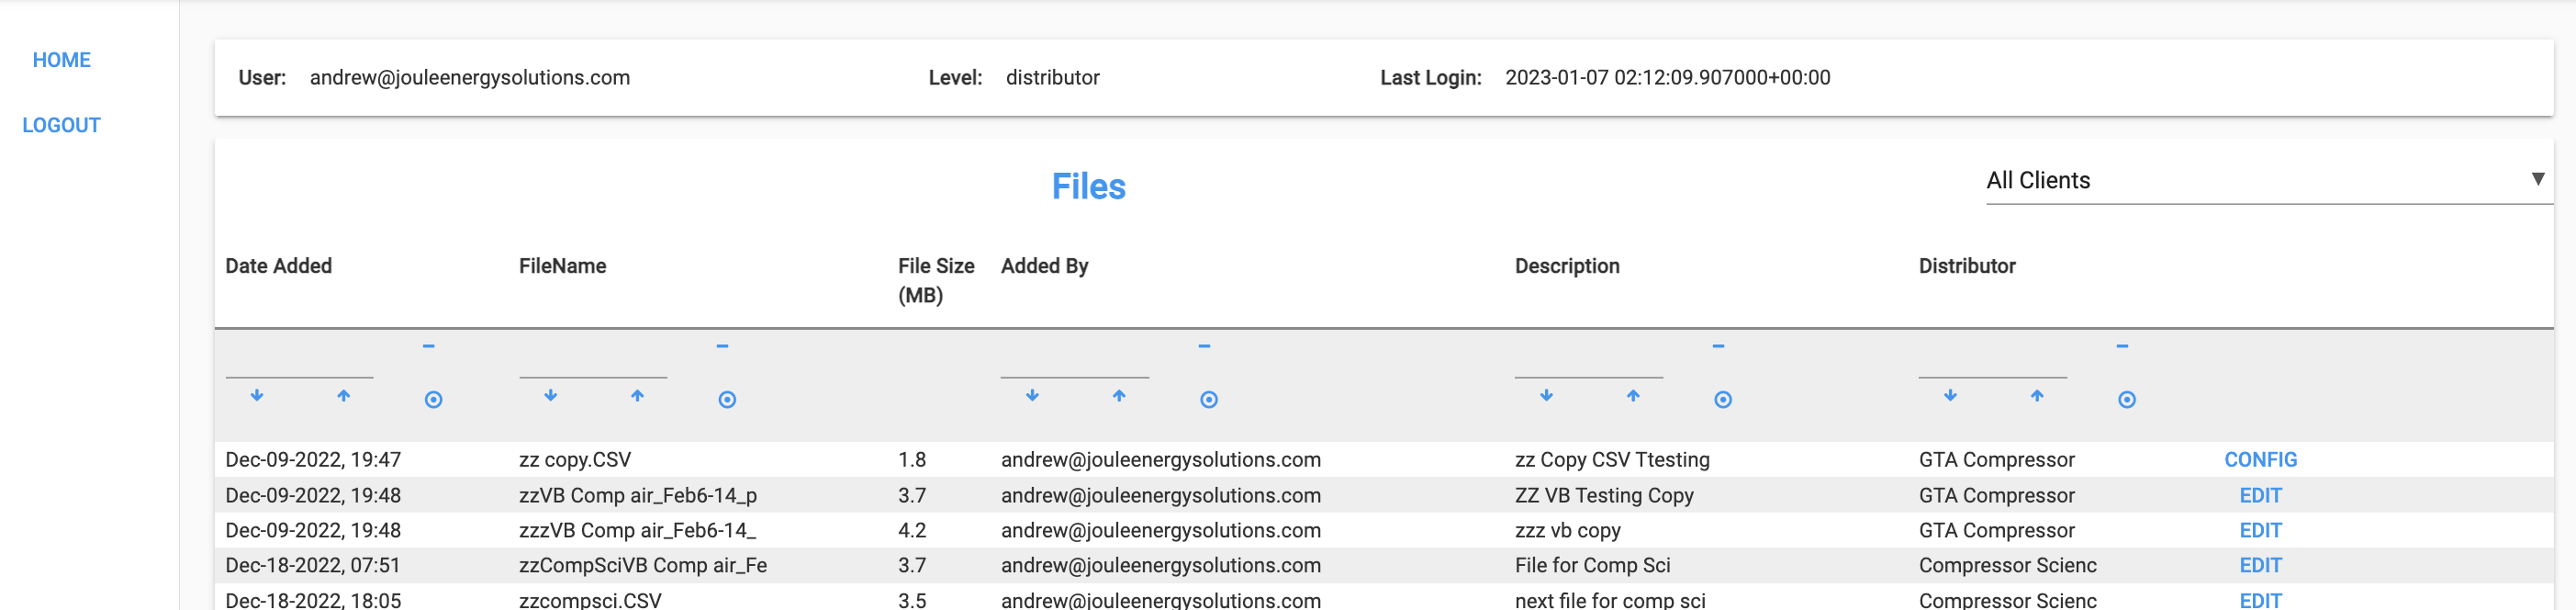The width and height of the screenshot is (2576, 610).
Task: Go to HOME in the sidebar
Action: point(62,60)
